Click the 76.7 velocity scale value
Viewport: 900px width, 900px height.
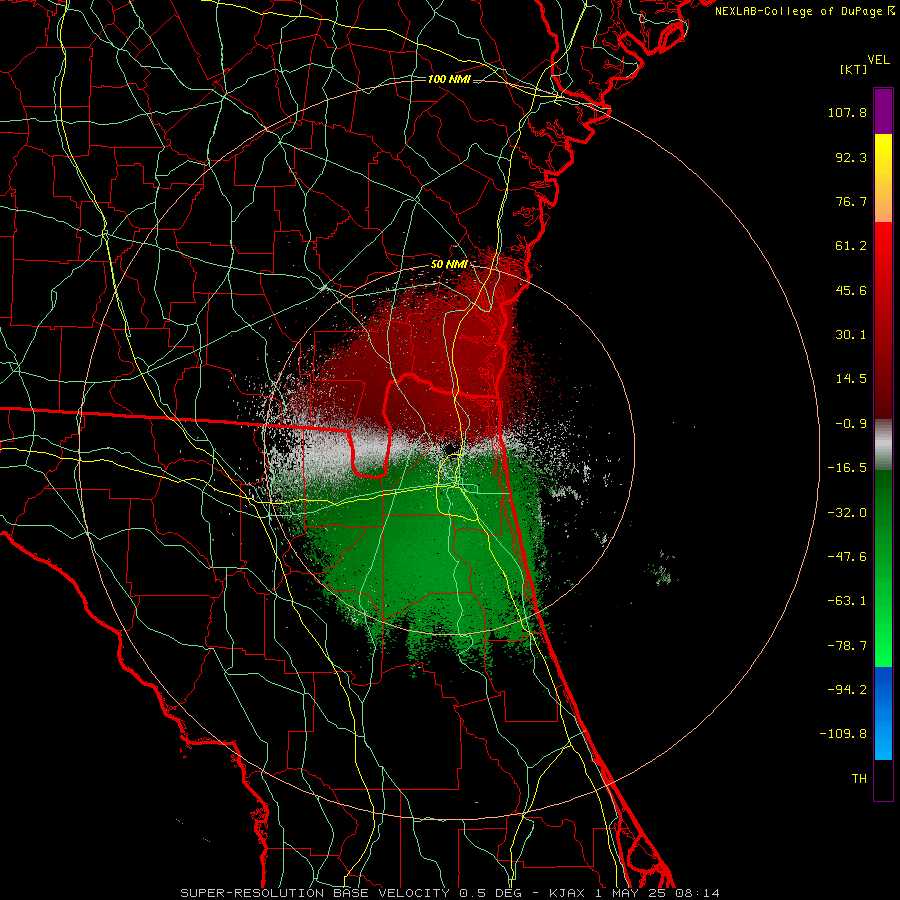click(x=851, y=201)
